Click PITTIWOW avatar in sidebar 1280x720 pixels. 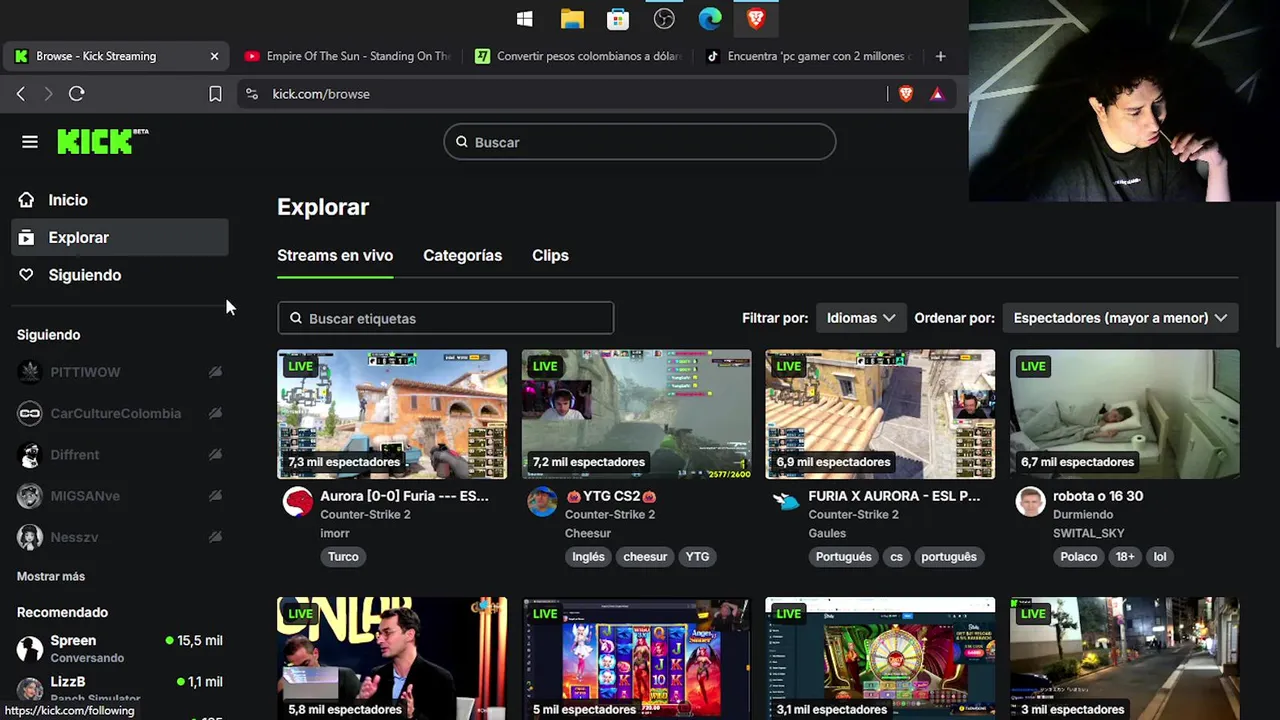30,372
